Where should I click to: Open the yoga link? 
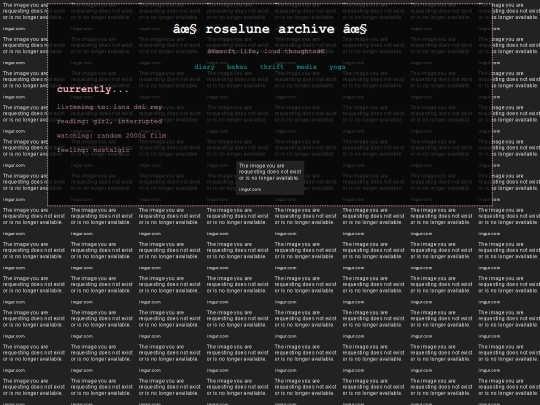337,67
